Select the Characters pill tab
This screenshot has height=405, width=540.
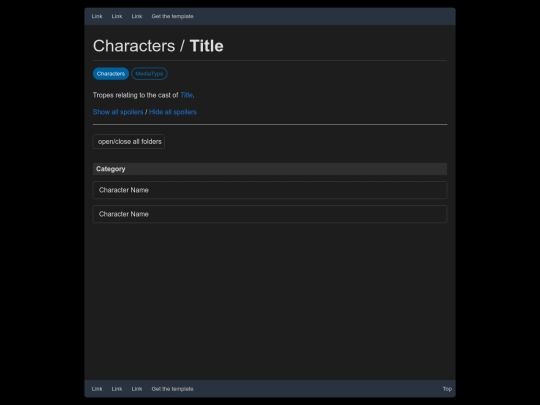[x=111, y=74]
